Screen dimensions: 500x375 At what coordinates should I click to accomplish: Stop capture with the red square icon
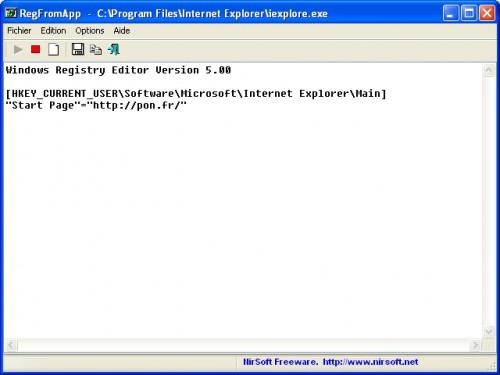point(35,49)
